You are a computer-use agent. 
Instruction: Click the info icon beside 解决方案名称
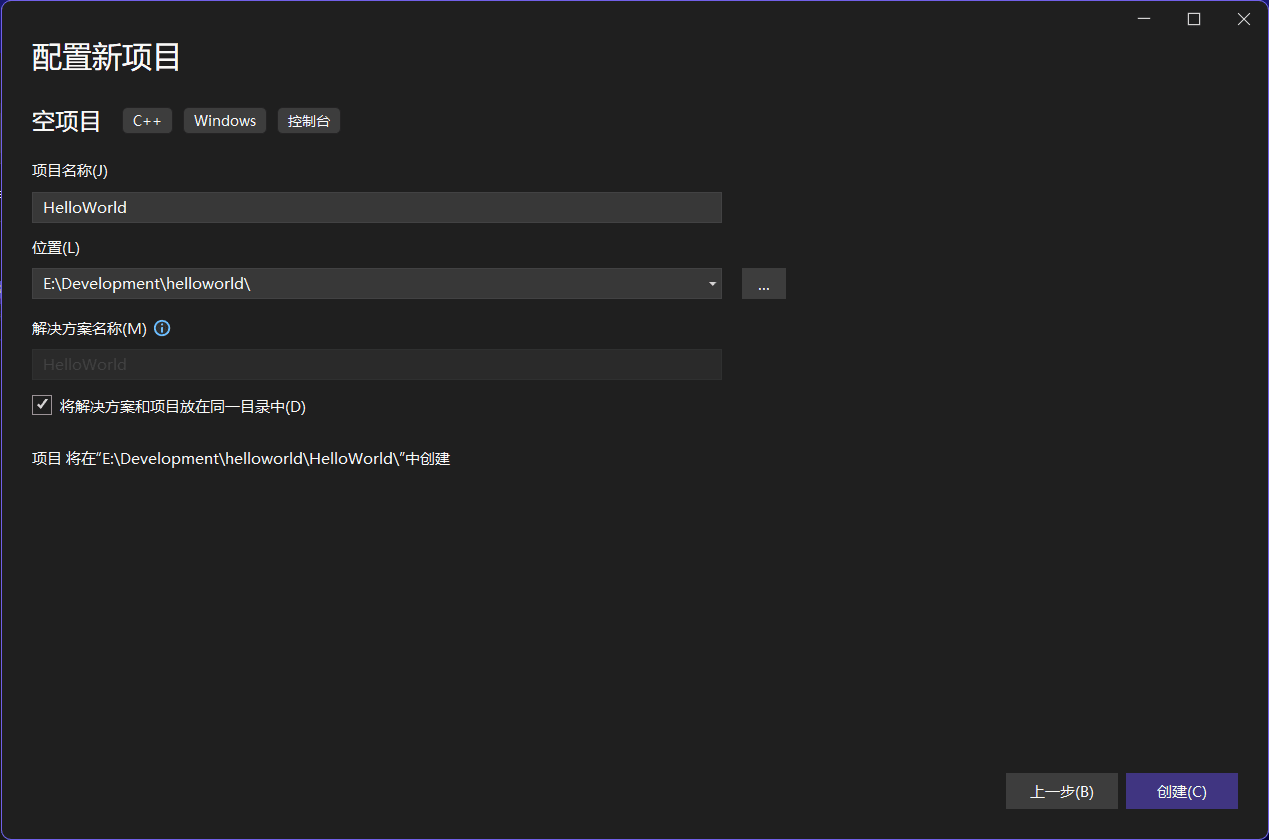tap(162, 328)
